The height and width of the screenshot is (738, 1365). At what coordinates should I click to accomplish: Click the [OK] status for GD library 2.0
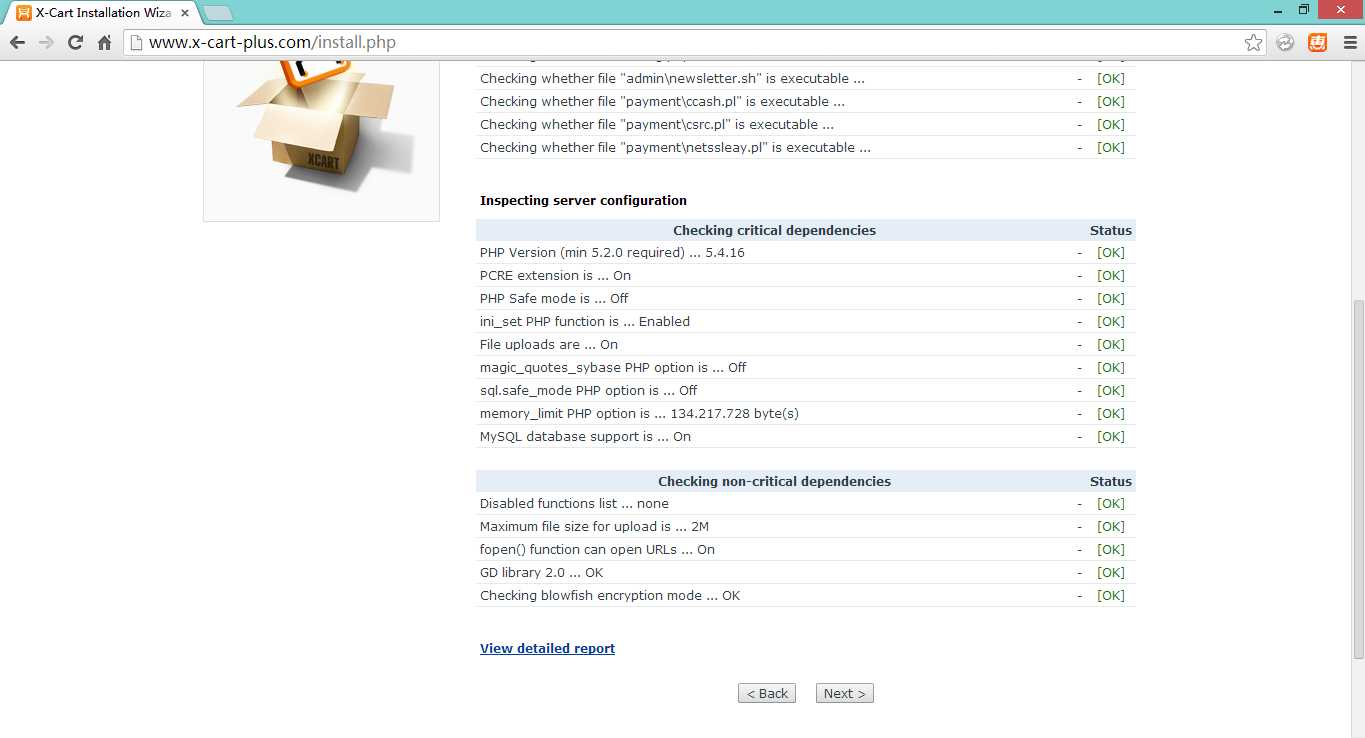1111,573
